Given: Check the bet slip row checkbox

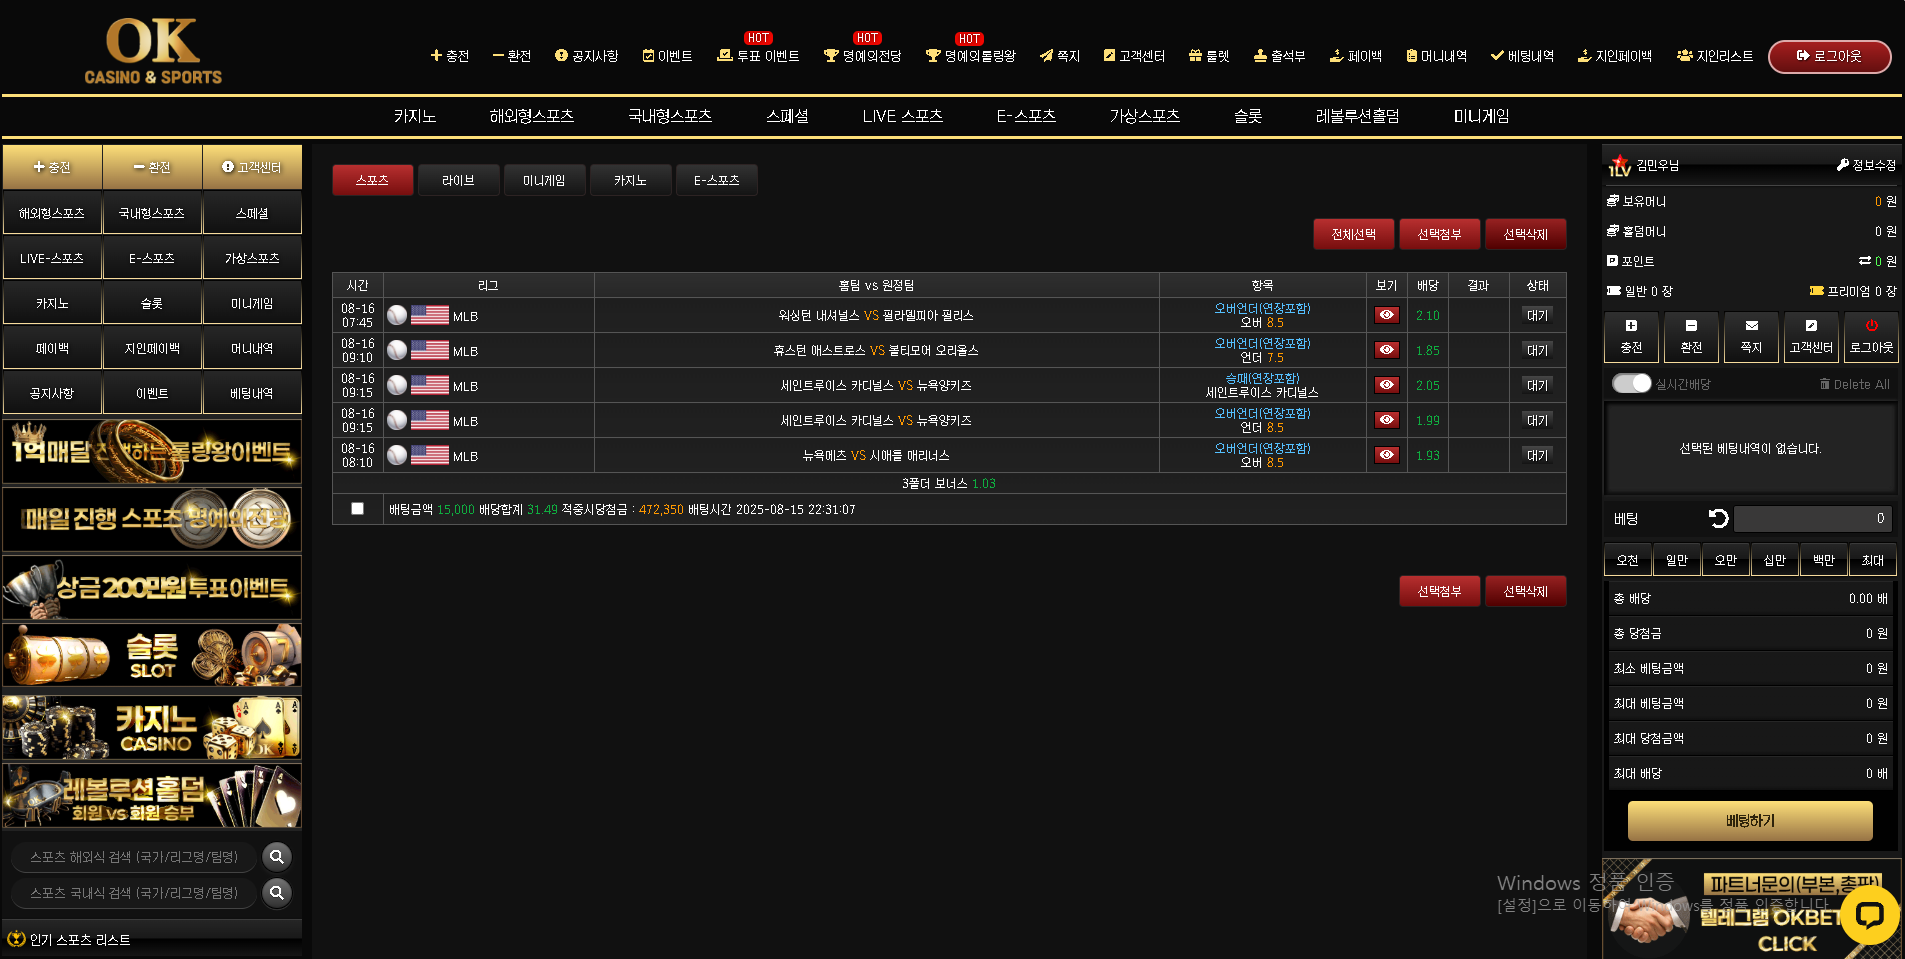Looking at the screenshot, I should click(x=357, y=509).
